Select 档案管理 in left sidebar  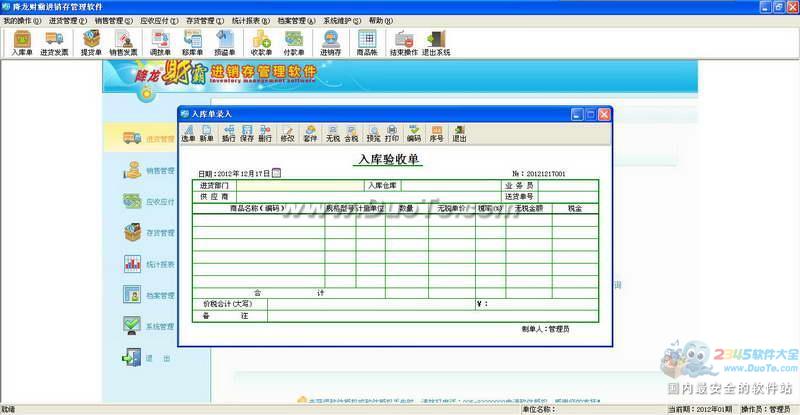pyautogui.click(x=148, y=295)
